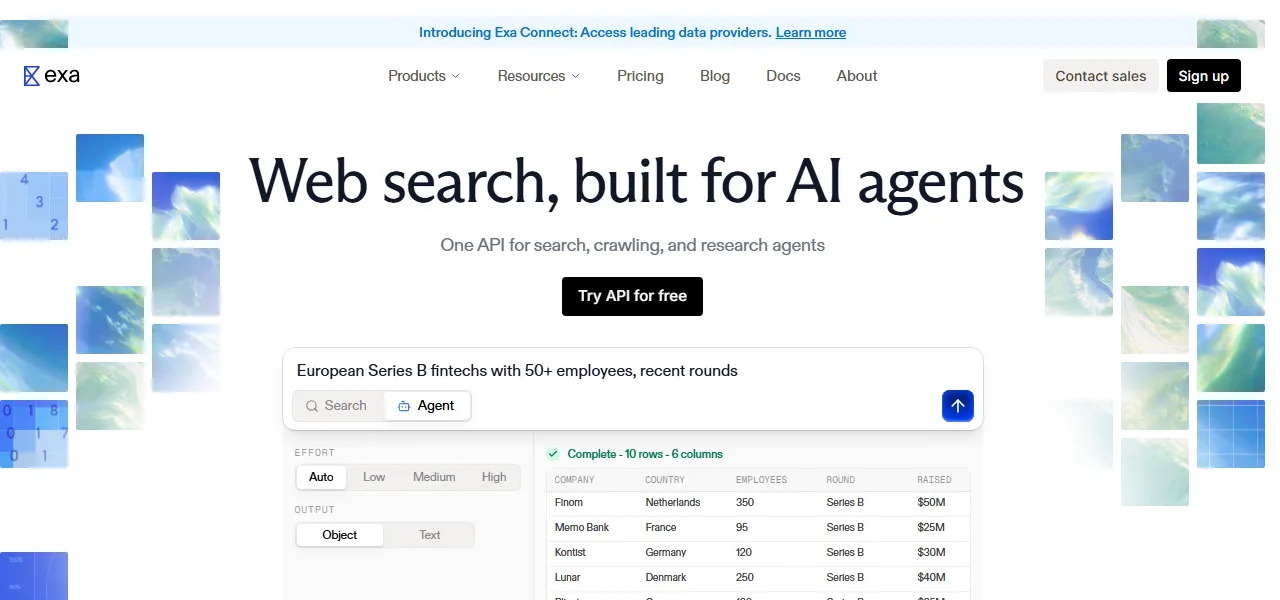Click the binary digits tile on left
This screenshot has width=1280, height=600.
click(34, 434)
